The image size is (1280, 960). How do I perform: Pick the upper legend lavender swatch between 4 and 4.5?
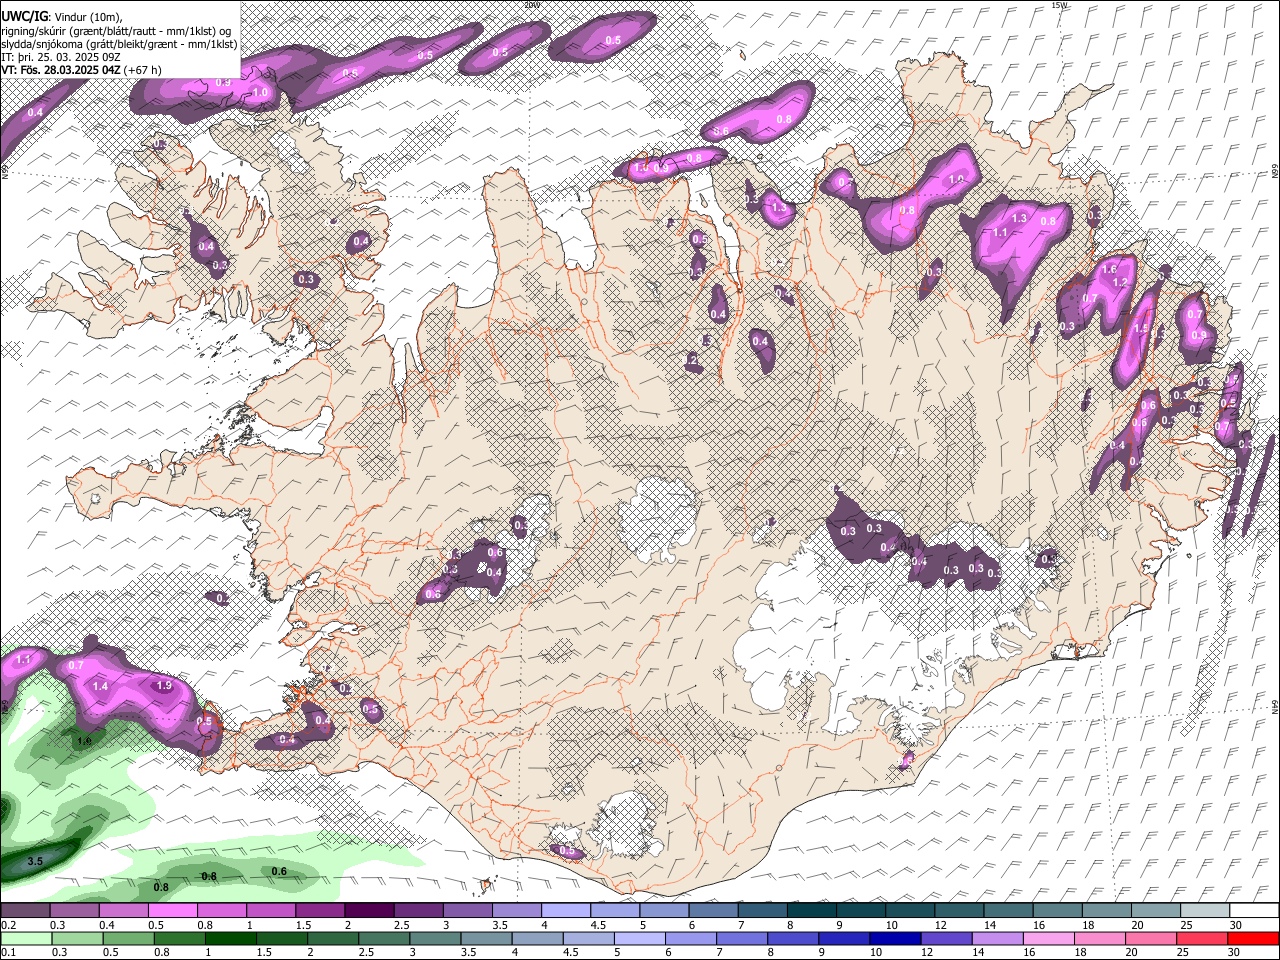pyautogui.click(x=566, y=911)
